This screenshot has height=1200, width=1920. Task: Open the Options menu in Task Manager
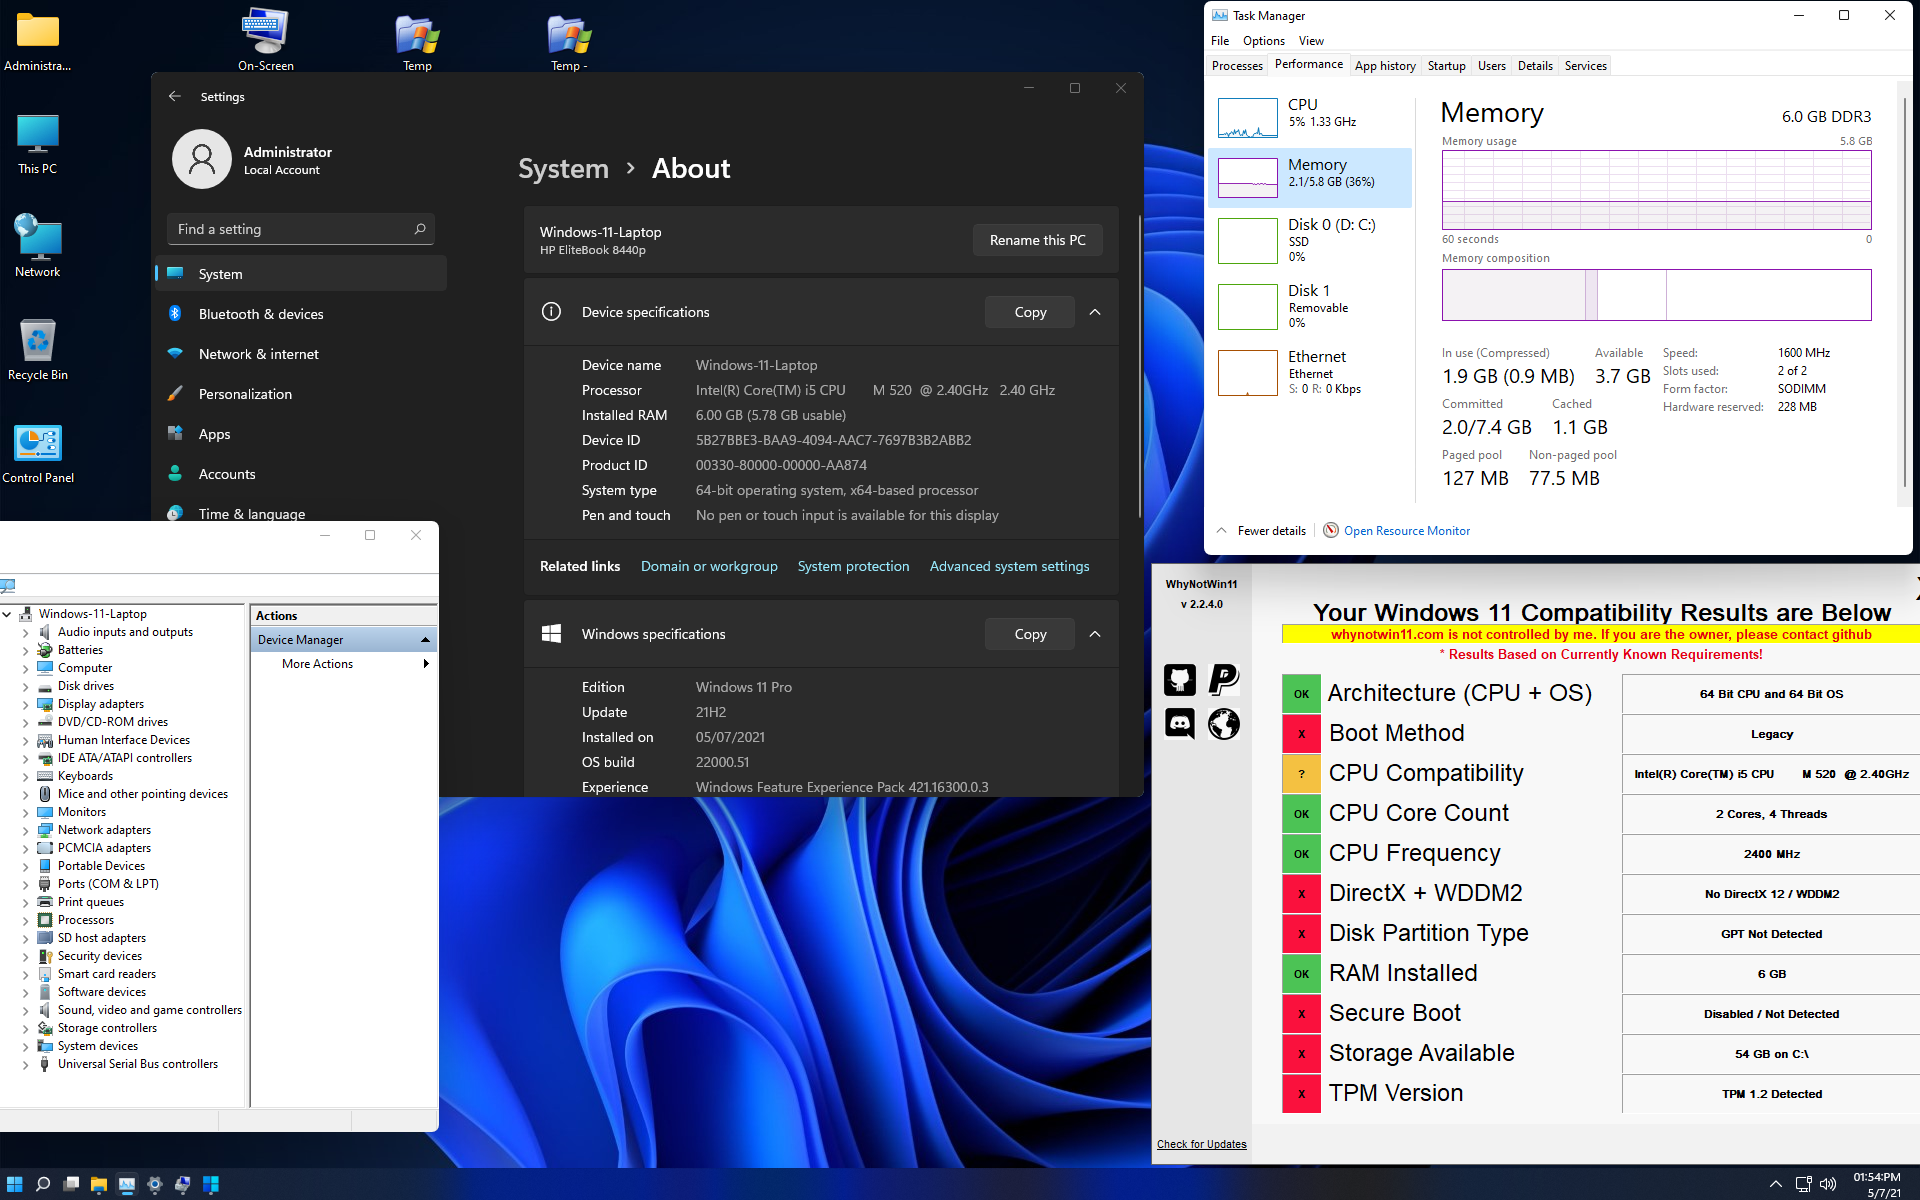(x=1264, y=41)
